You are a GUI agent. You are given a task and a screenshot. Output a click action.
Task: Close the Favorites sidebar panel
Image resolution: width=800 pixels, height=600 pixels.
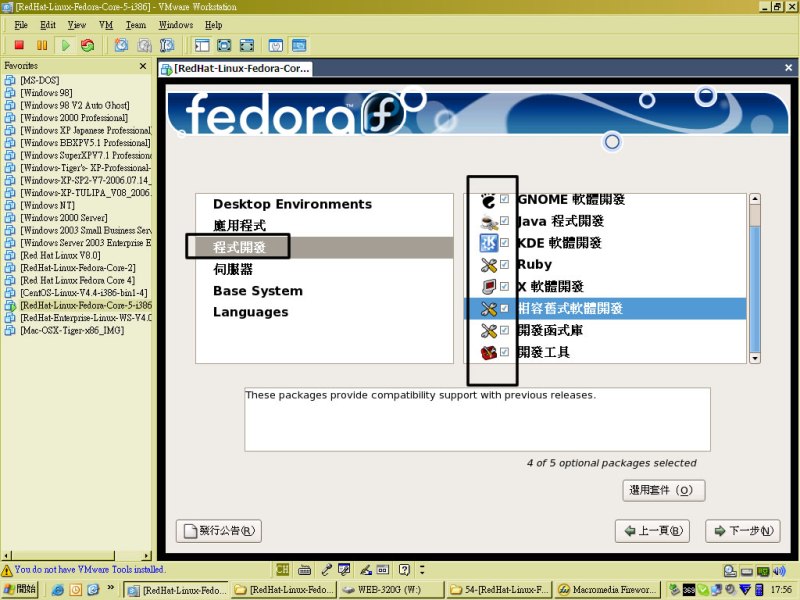click(x=143, y=66)
